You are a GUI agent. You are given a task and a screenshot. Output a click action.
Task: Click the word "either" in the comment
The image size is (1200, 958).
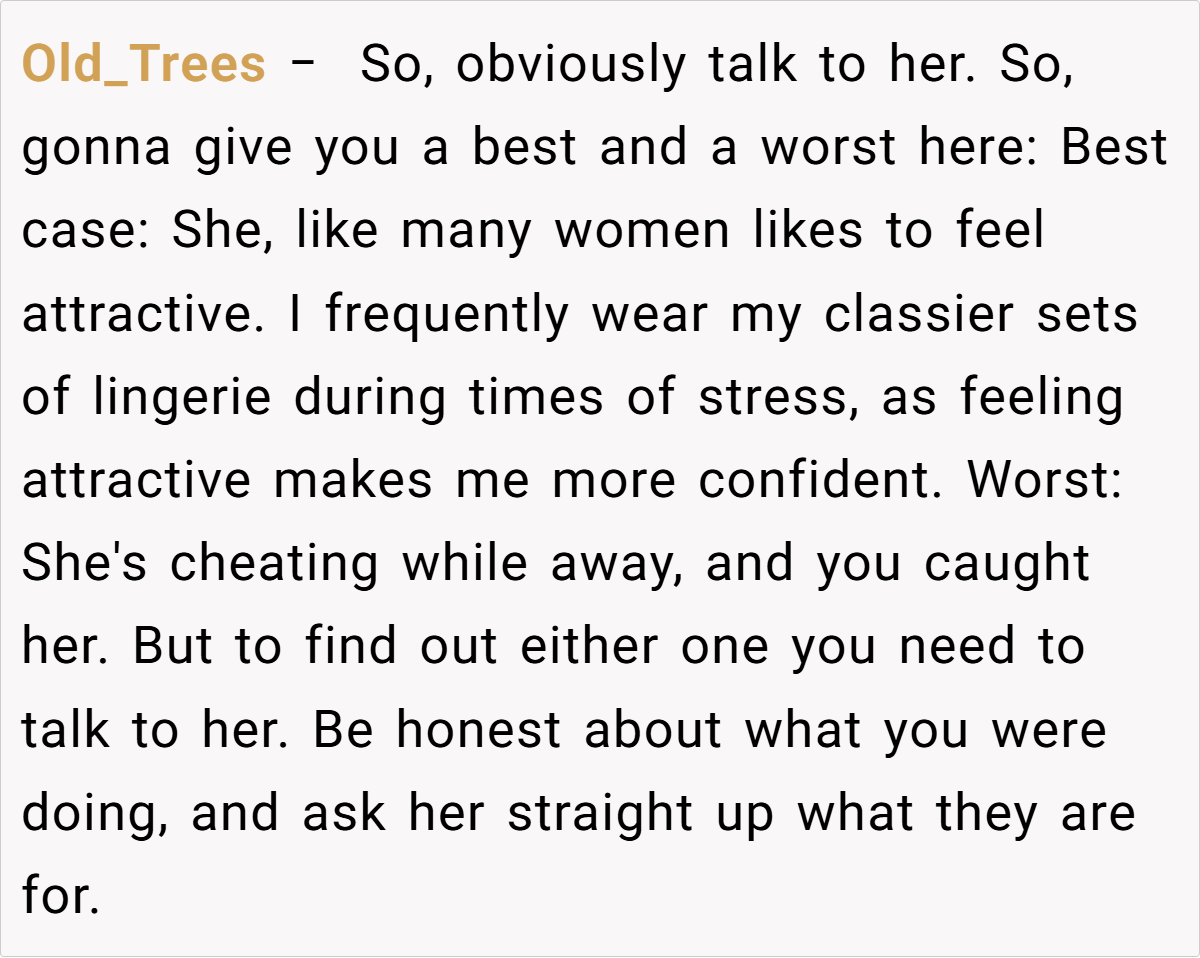589,646
